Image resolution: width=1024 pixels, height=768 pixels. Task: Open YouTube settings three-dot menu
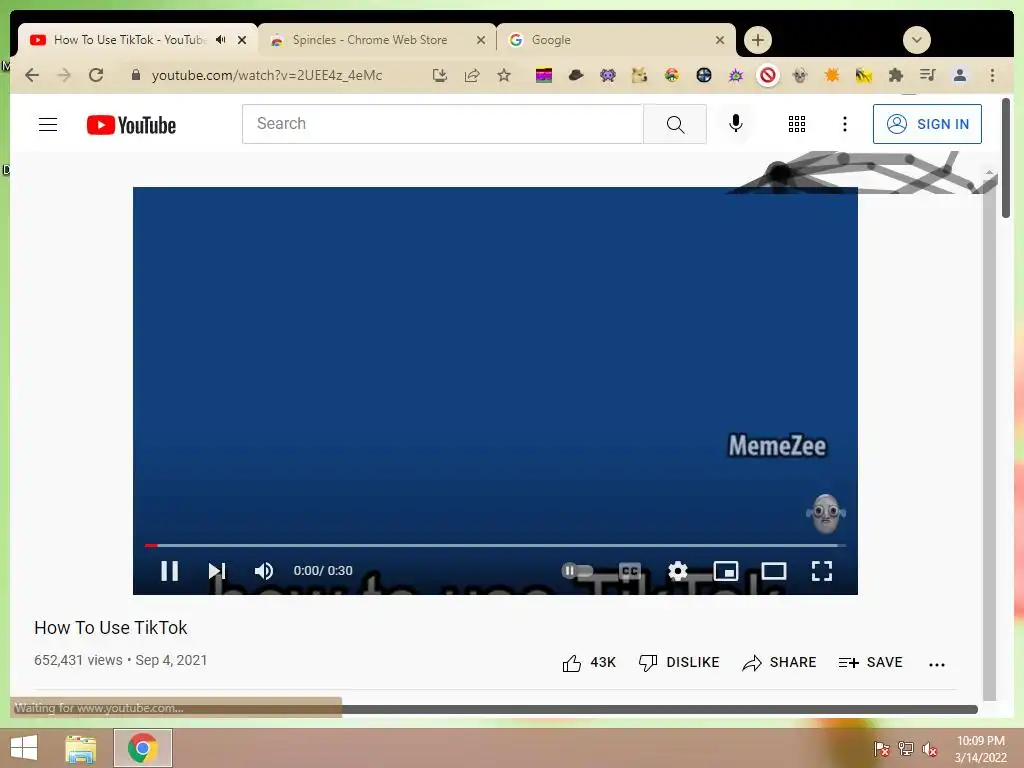point(844,124)
